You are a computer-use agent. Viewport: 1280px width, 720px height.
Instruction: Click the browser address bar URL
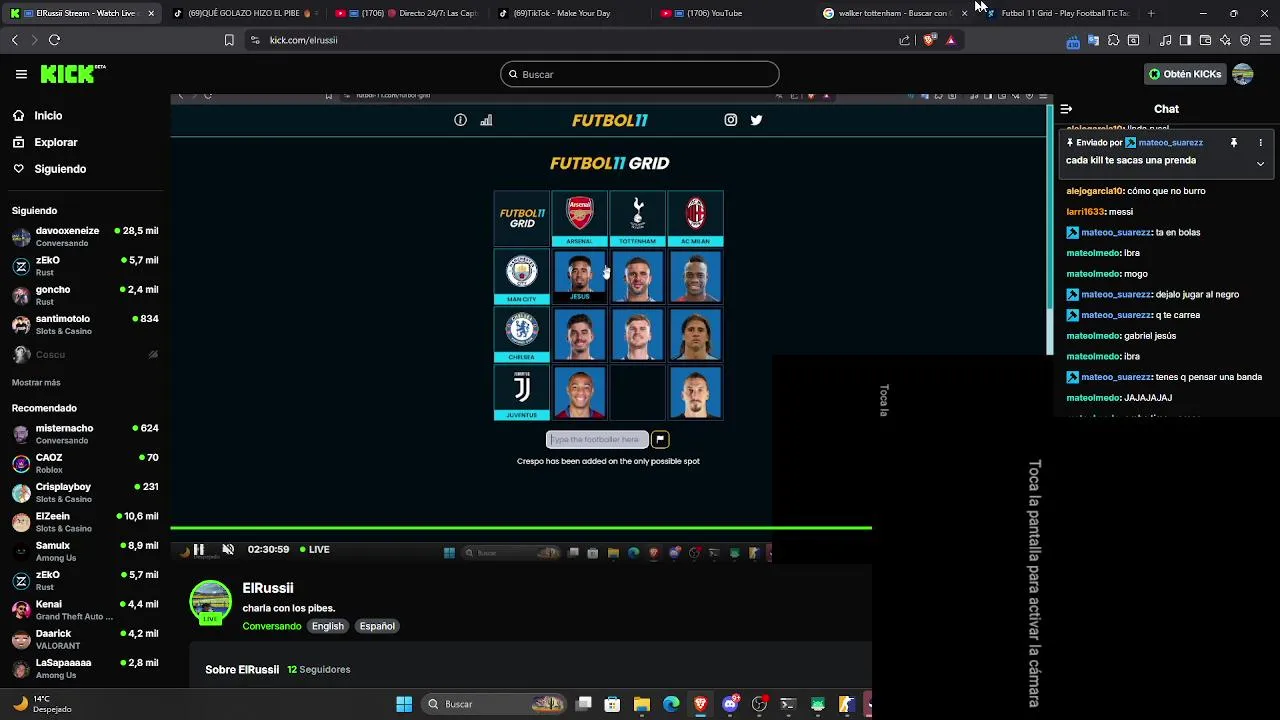[x=303, y=40]
